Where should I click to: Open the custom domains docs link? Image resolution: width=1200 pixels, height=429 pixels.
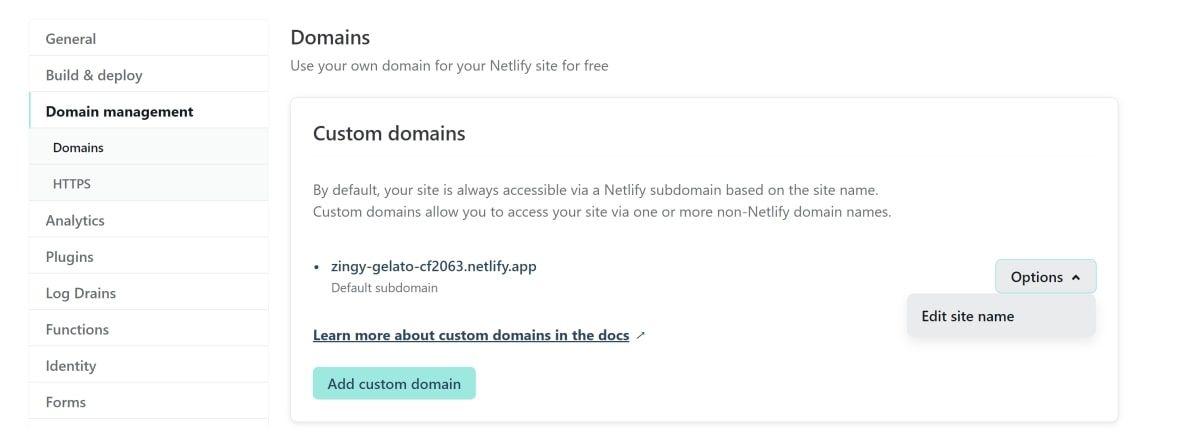tap(471, 336)
